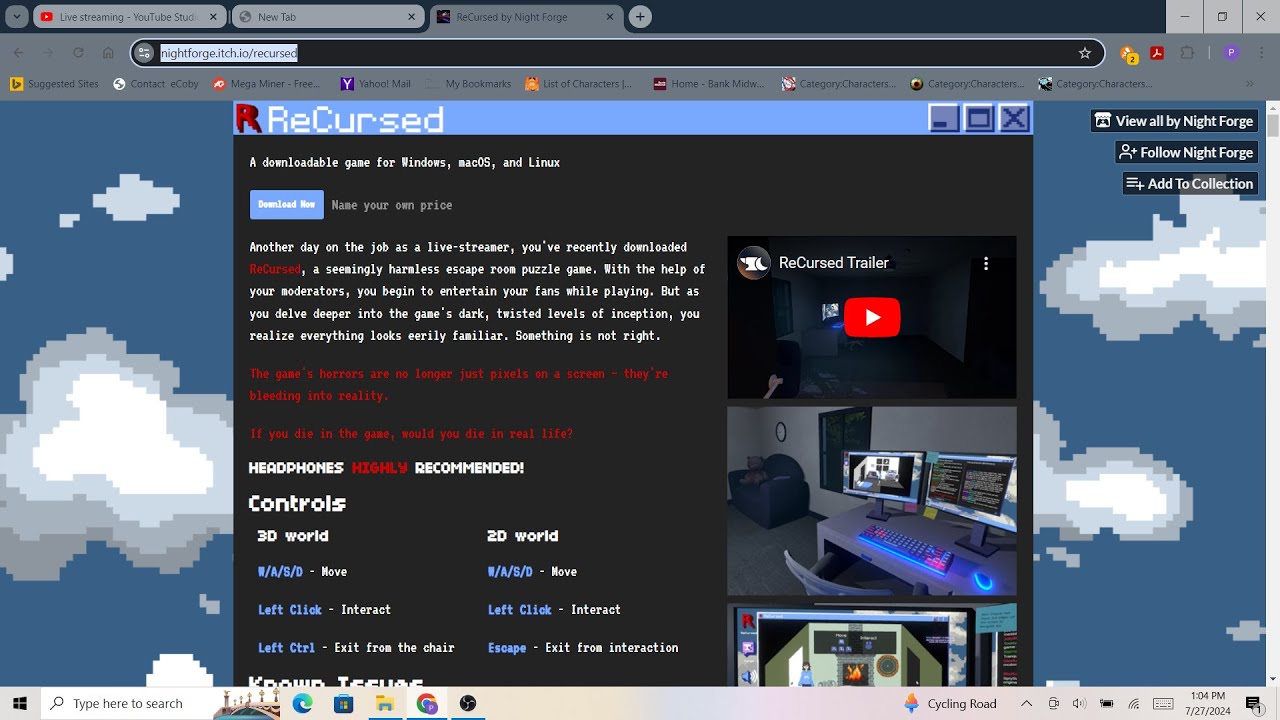1280x720 pixels.
Task: Click the pixel close X in ReCursed banner
Action: point(1014,118)
